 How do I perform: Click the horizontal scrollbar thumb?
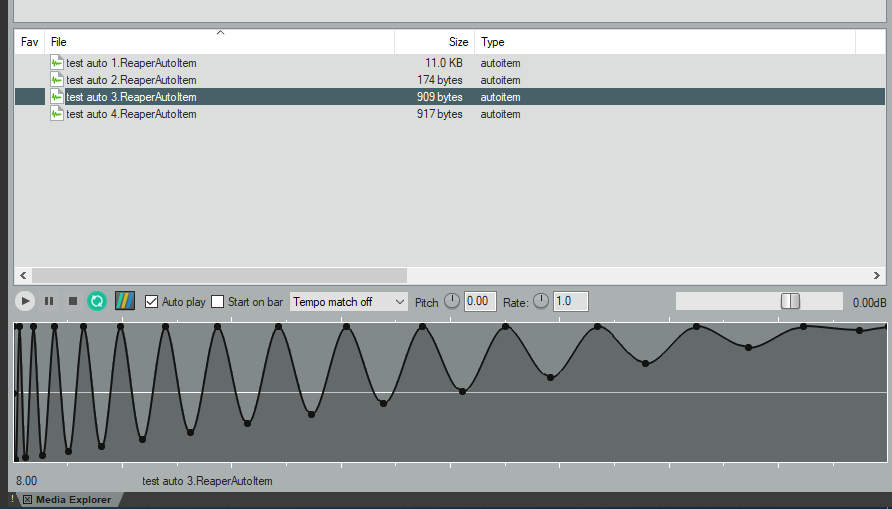(x=220, y=275)
